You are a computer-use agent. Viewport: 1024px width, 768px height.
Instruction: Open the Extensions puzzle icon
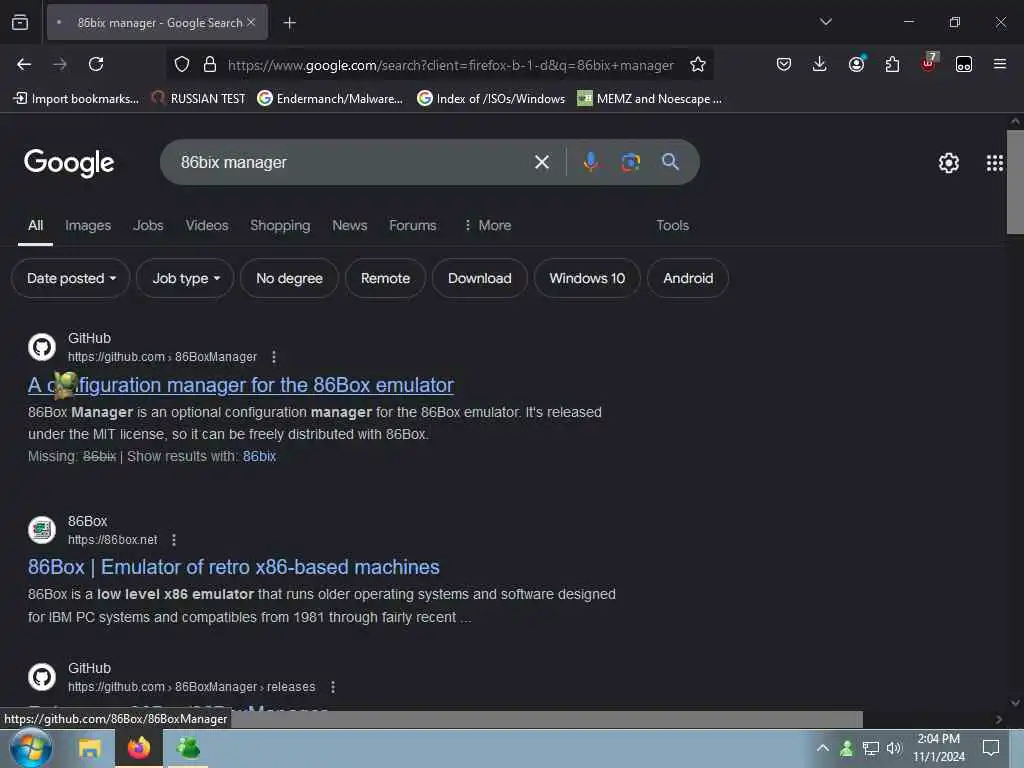892,64
